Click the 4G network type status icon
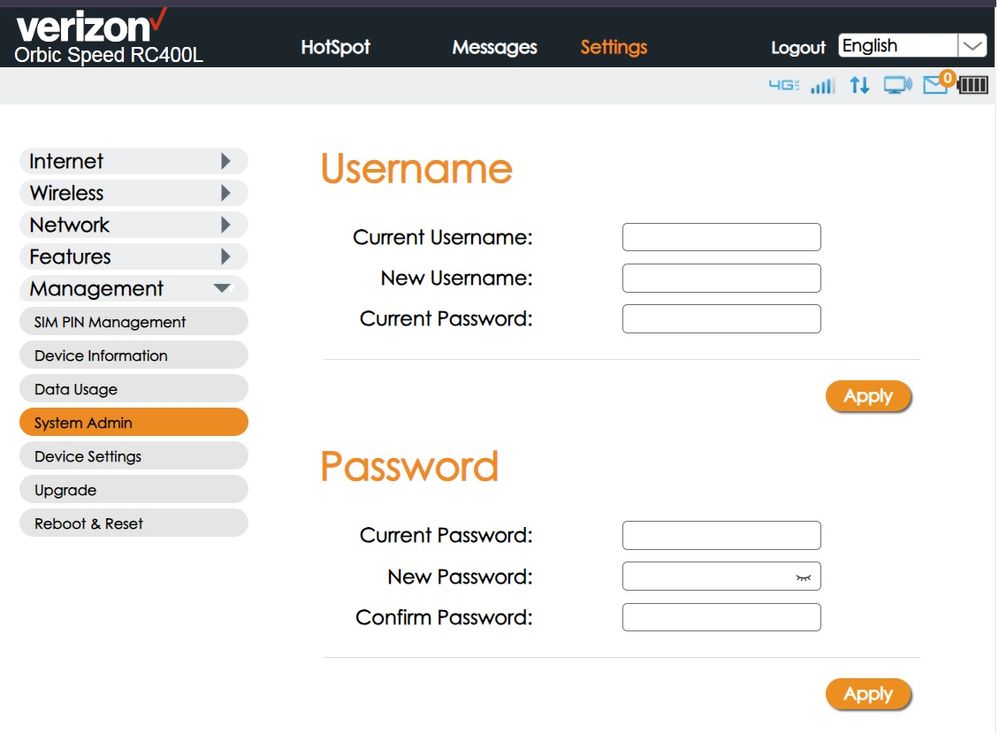 [x=783, y=85]
